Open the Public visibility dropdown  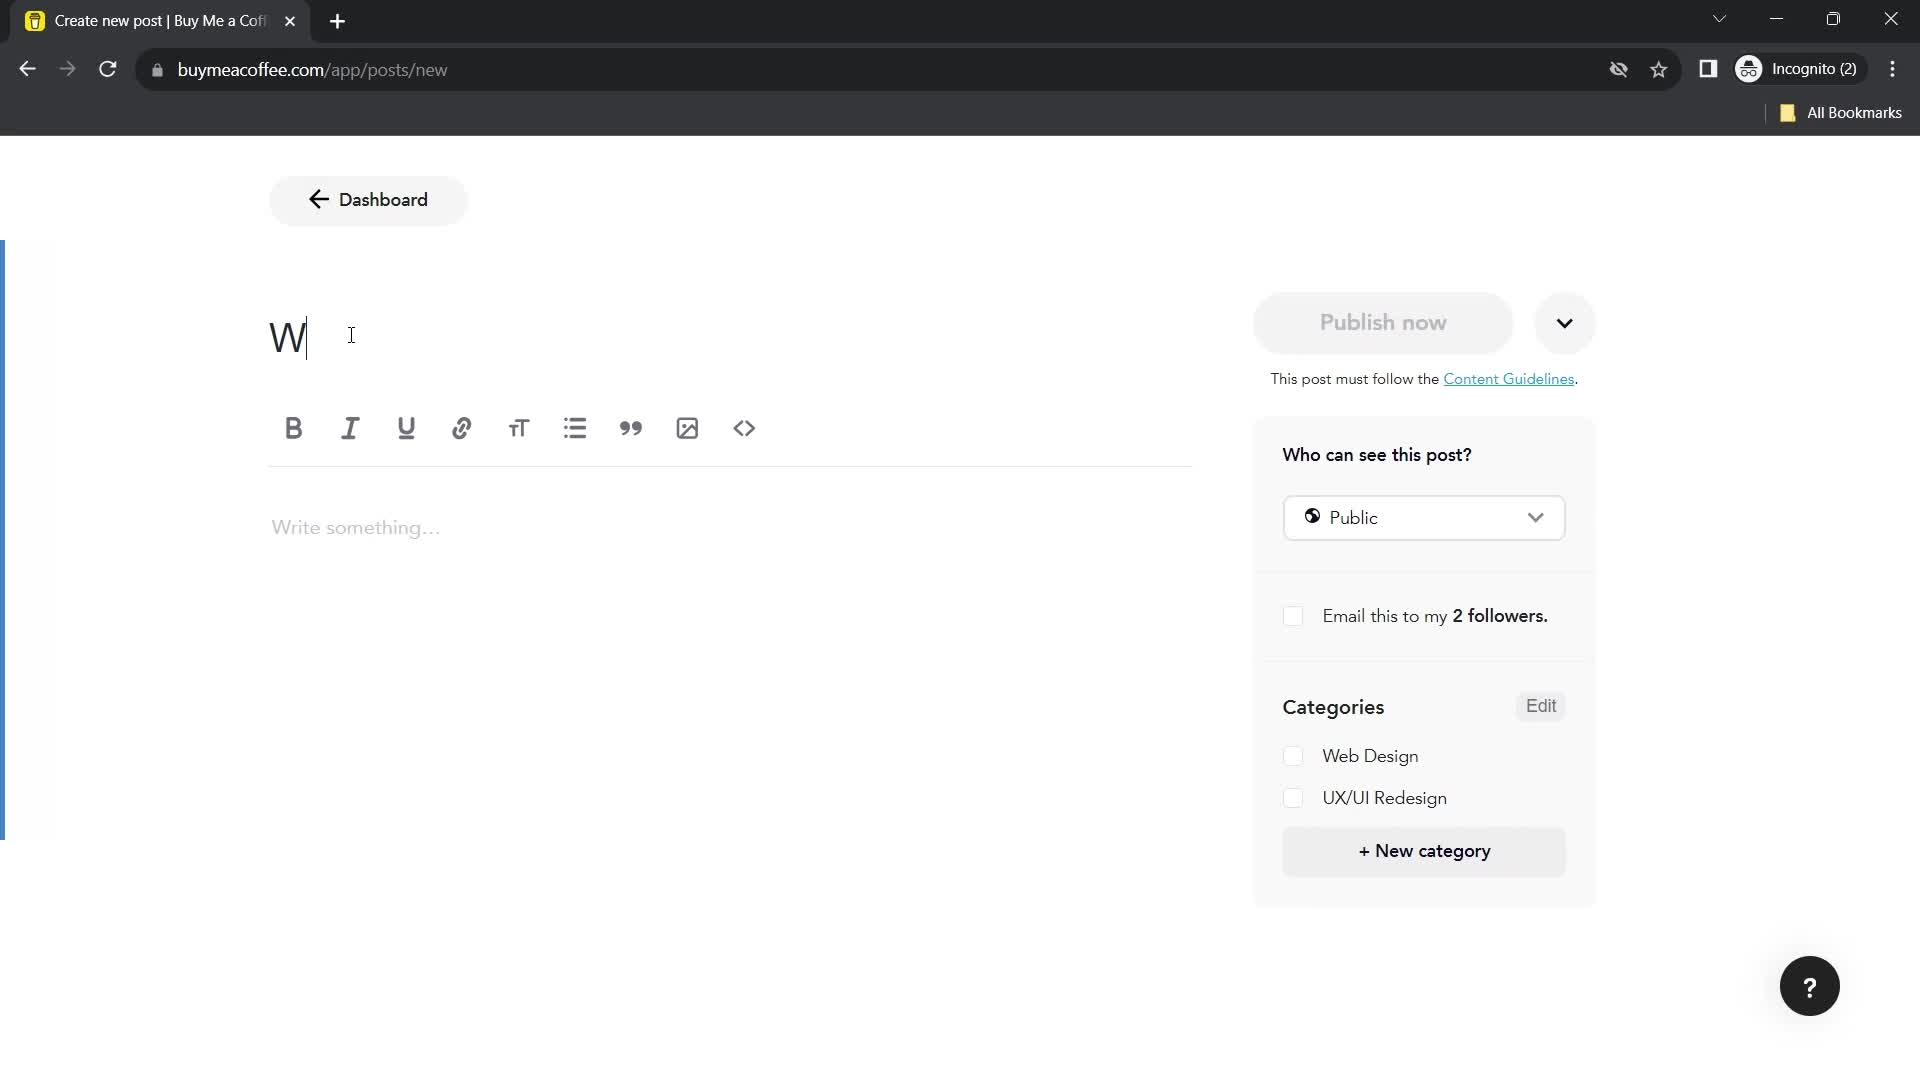[1424, 518]
